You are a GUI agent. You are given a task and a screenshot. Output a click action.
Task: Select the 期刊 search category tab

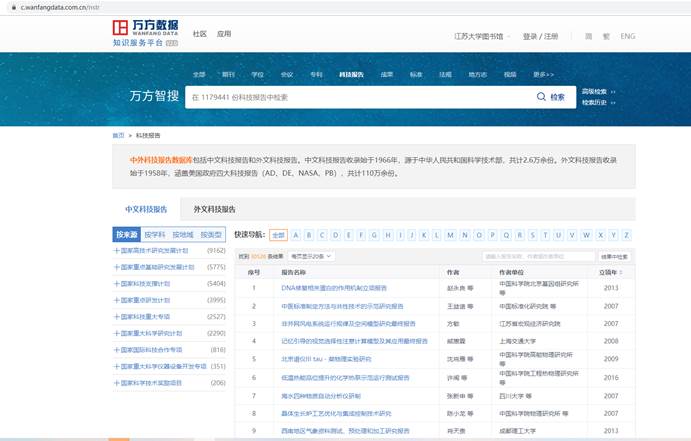point(228,74)
